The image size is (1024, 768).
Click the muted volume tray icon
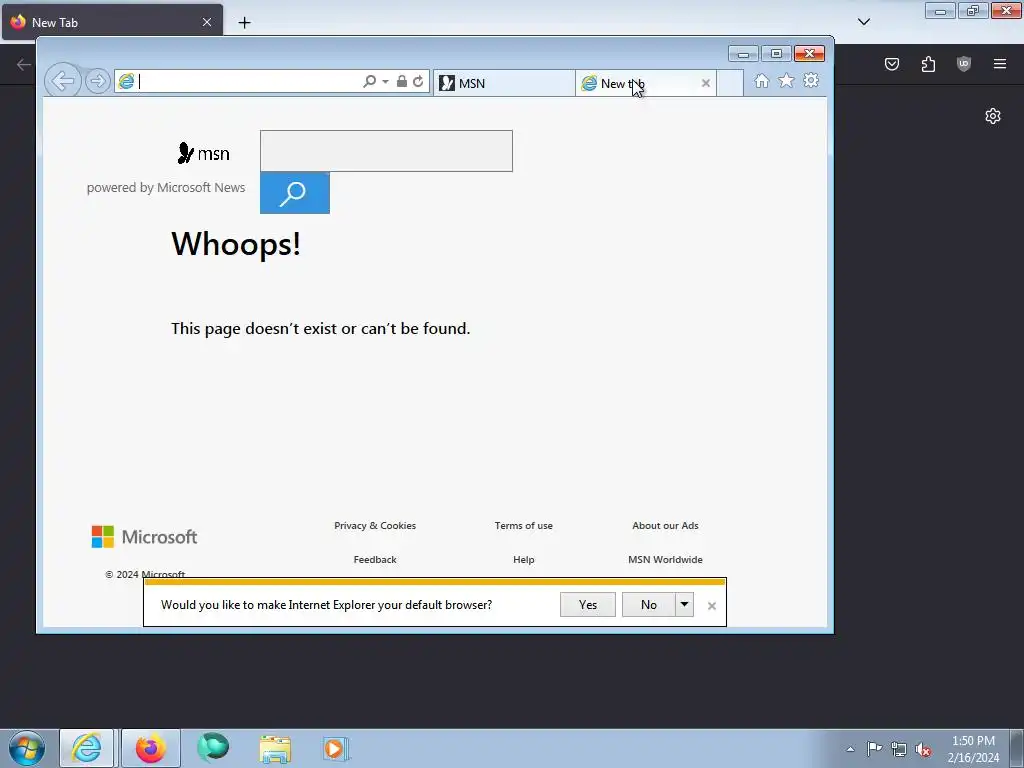pos(923,749)
